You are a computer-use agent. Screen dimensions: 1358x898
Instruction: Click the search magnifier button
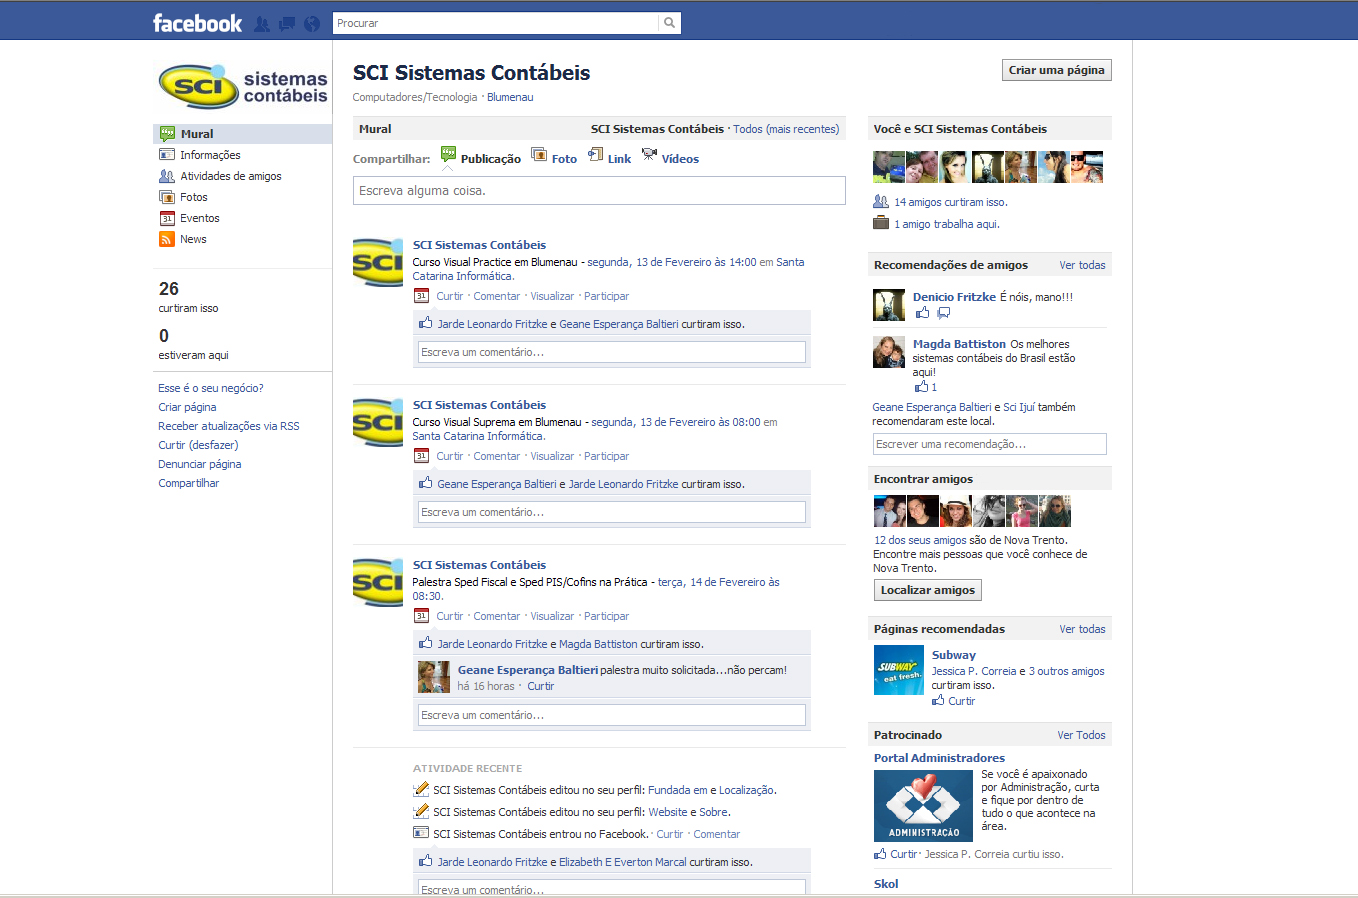click(x=669, y=21)
